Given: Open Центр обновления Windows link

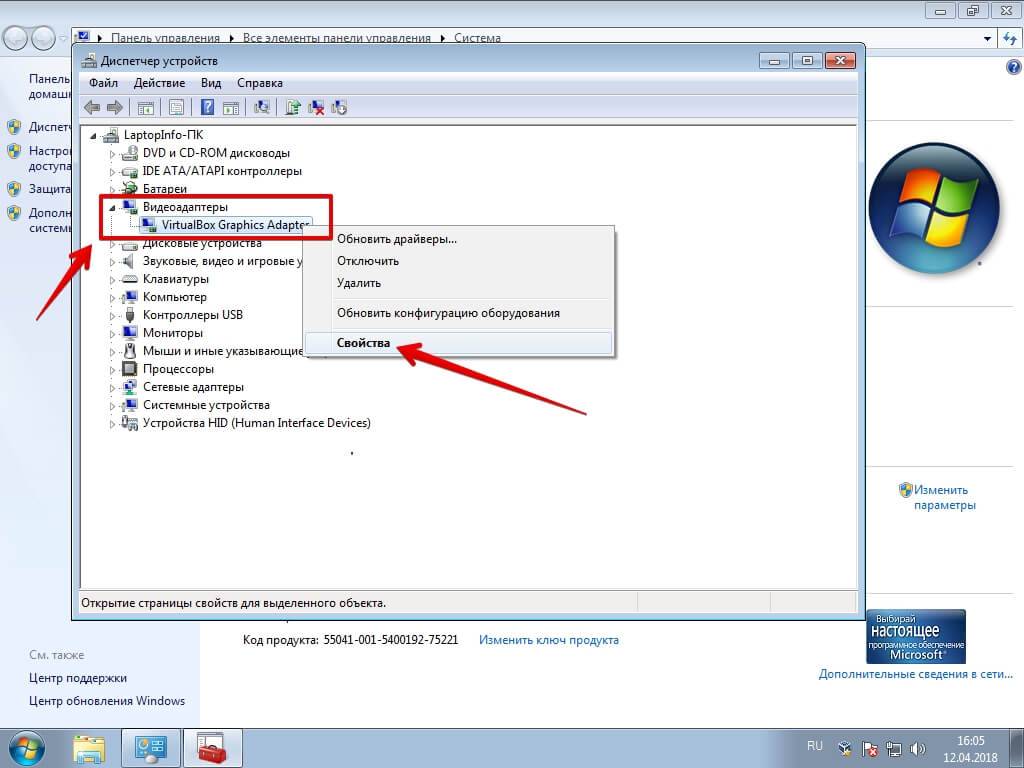Looking at the screenshot, I should pyautogui.click(x=106, y=701).
